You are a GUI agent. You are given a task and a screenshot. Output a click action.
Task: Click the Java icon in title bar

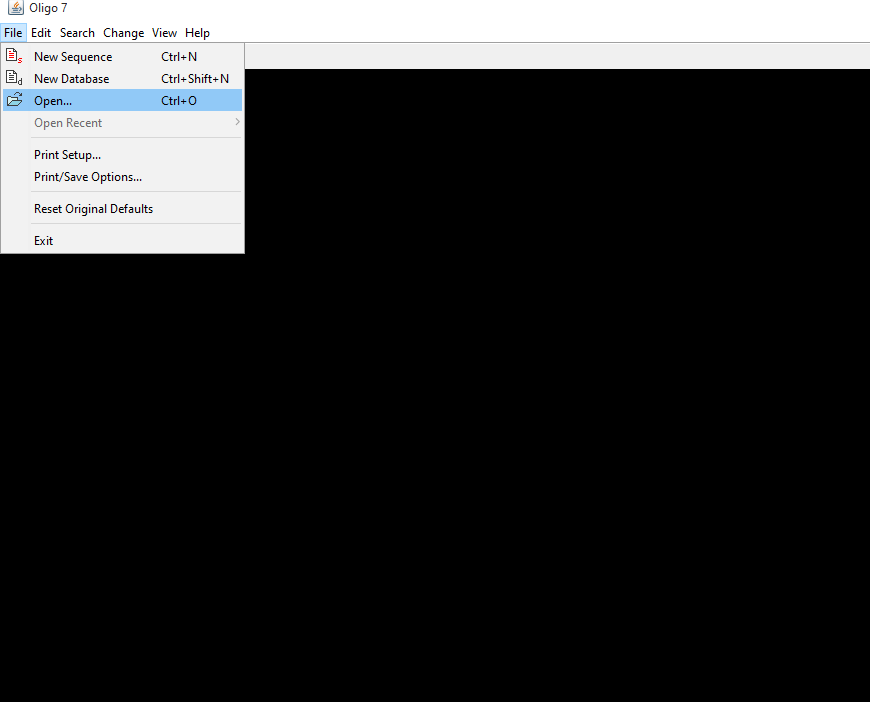[15, 9]
